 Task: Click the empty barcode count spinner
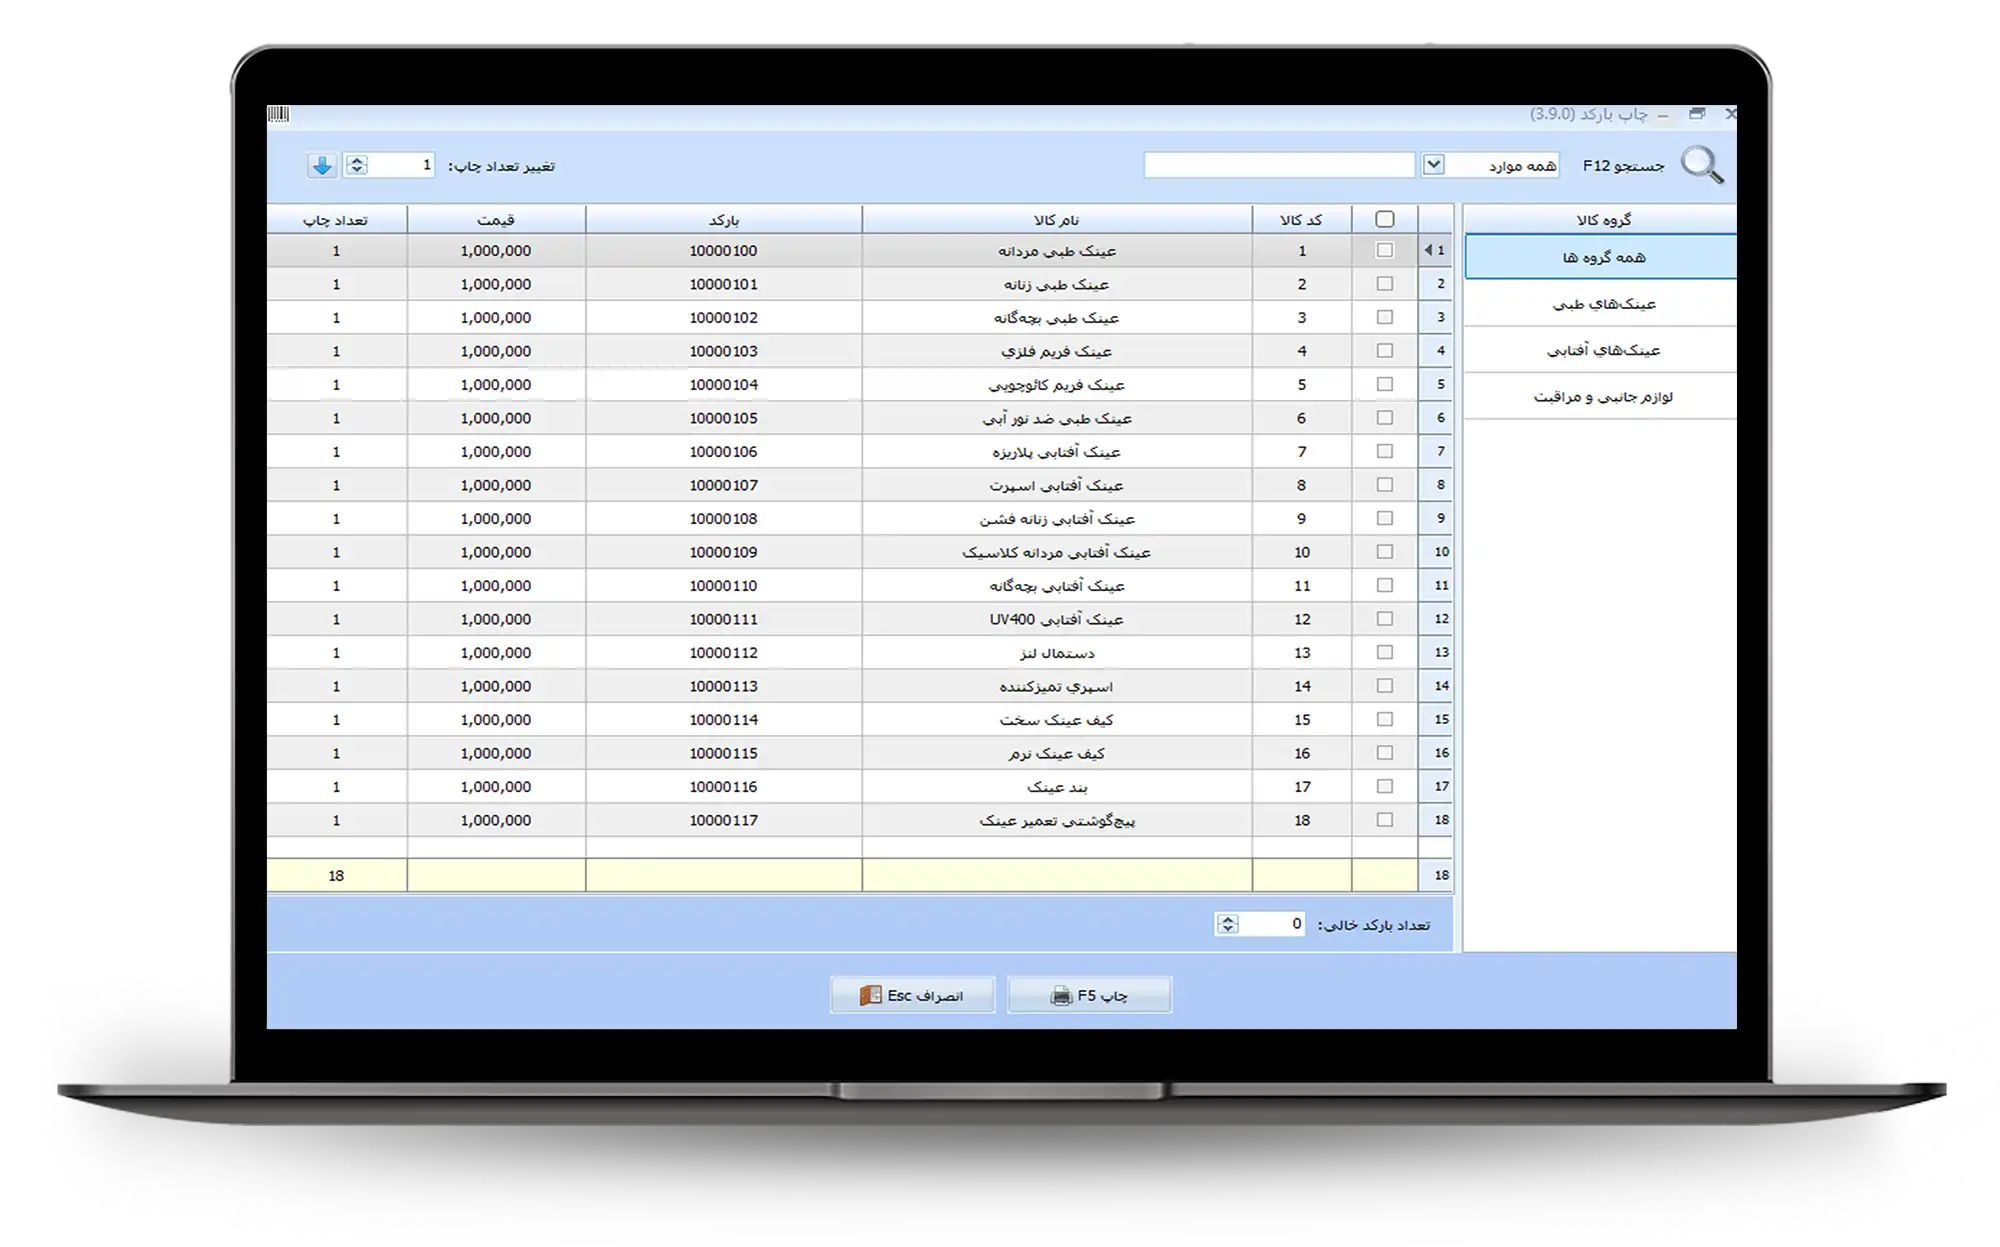point(1228,924)
